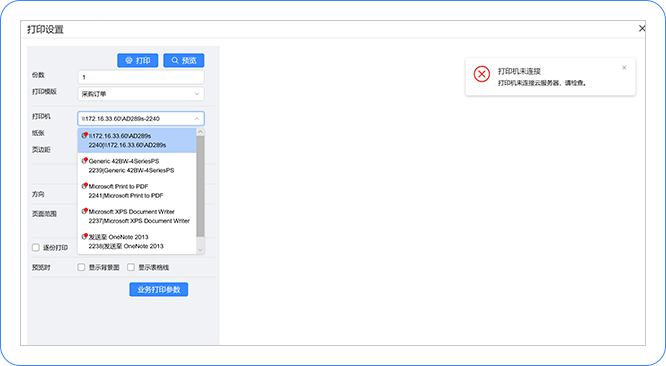Screen dimensions: 666x366
Task: Open the 业务打印参数 settings
Action: [158, 290]
